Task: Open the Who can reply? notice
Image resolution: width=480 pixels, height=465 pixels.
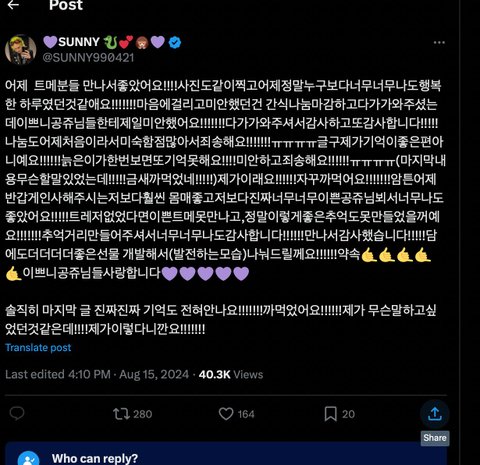Action: [x=226, y=454]
